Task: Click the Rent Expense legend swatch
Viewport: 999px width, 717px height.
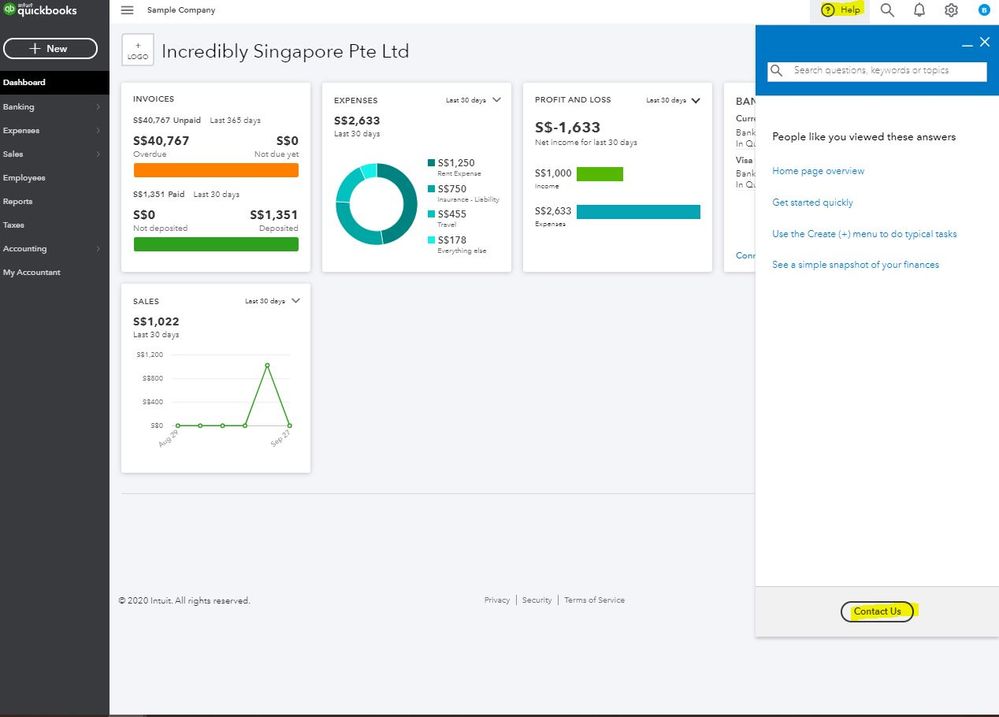Action: pos(431,163)
